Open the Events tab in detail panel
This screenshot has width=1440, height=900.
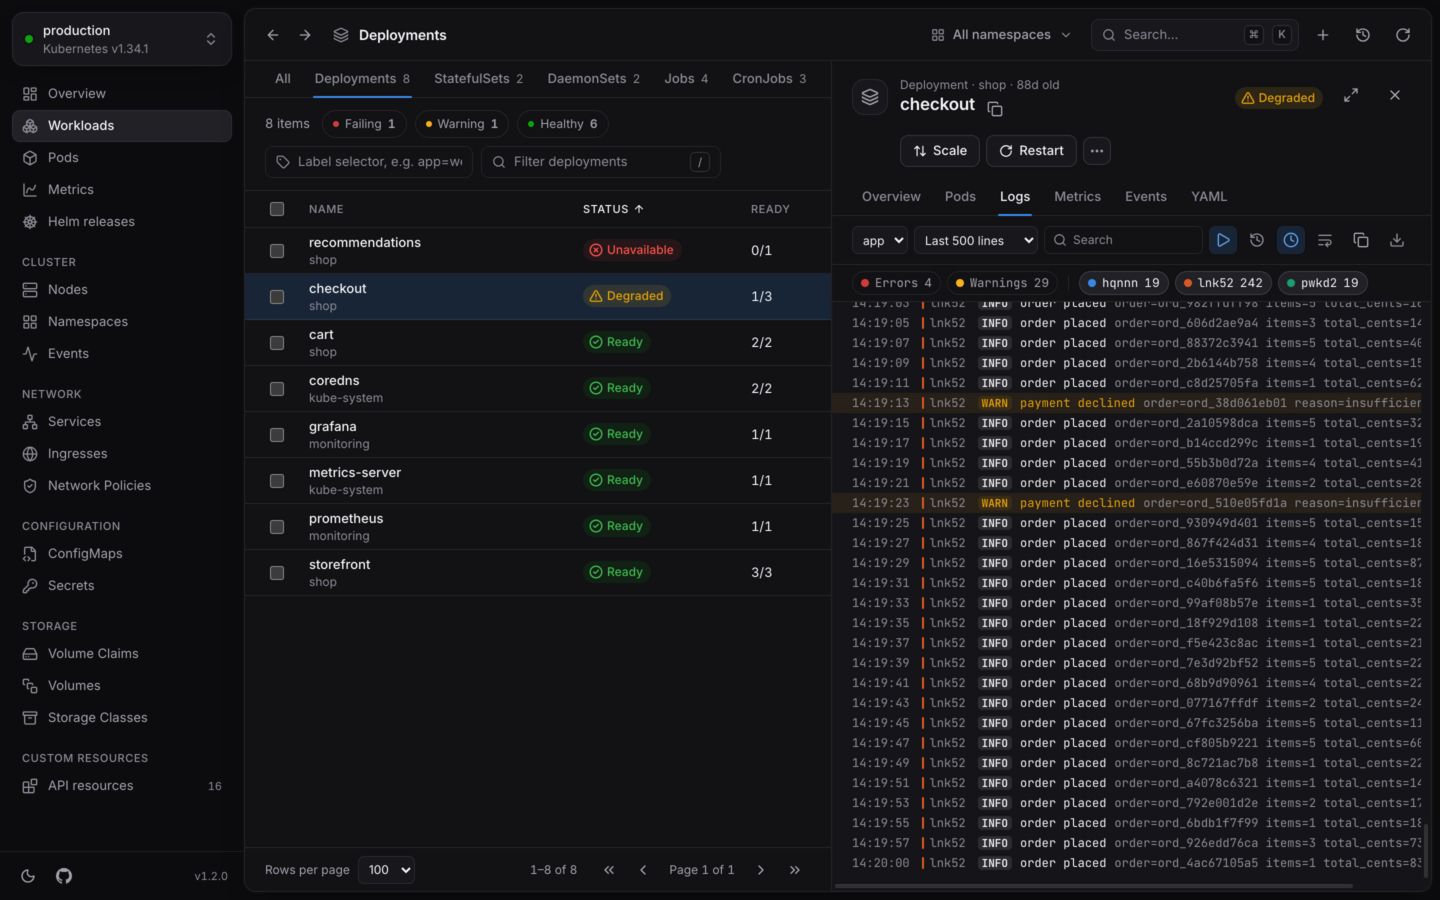(1146, 197)
